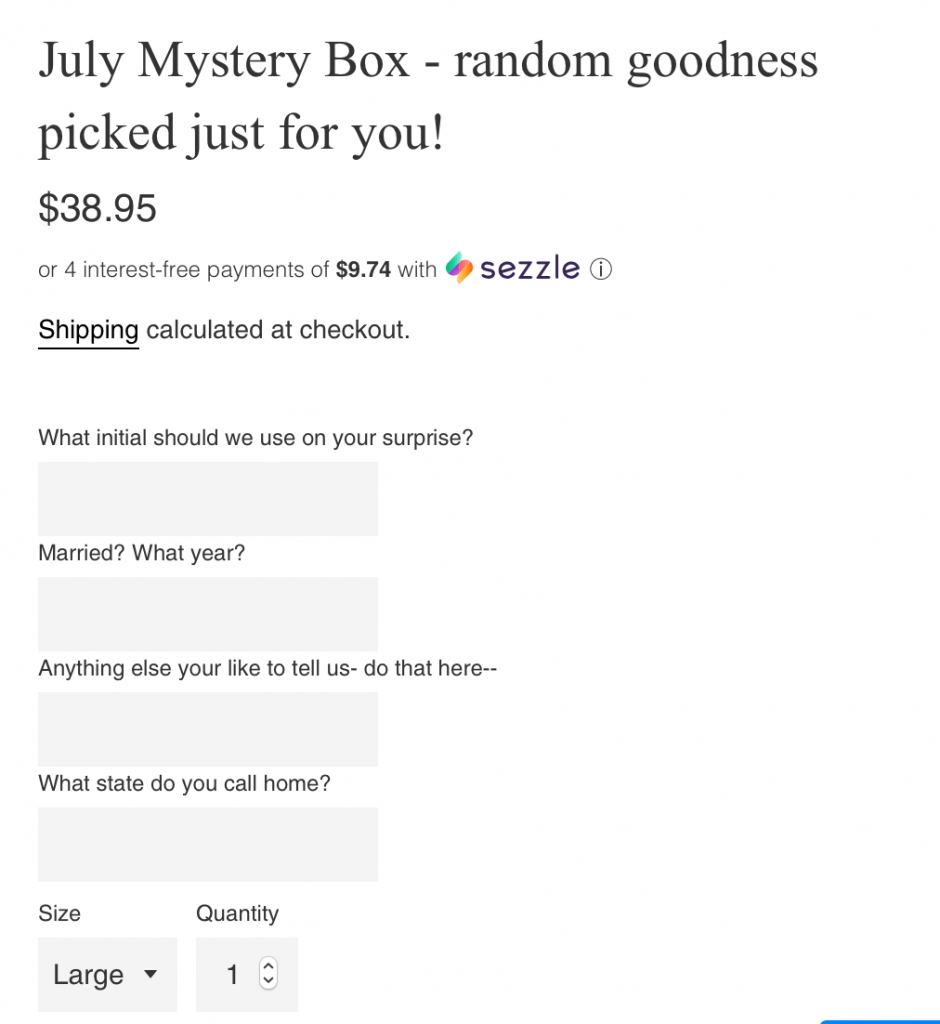Focus the surprise initial input field
Screen dimensions: 940x1024
pos(208,498)
